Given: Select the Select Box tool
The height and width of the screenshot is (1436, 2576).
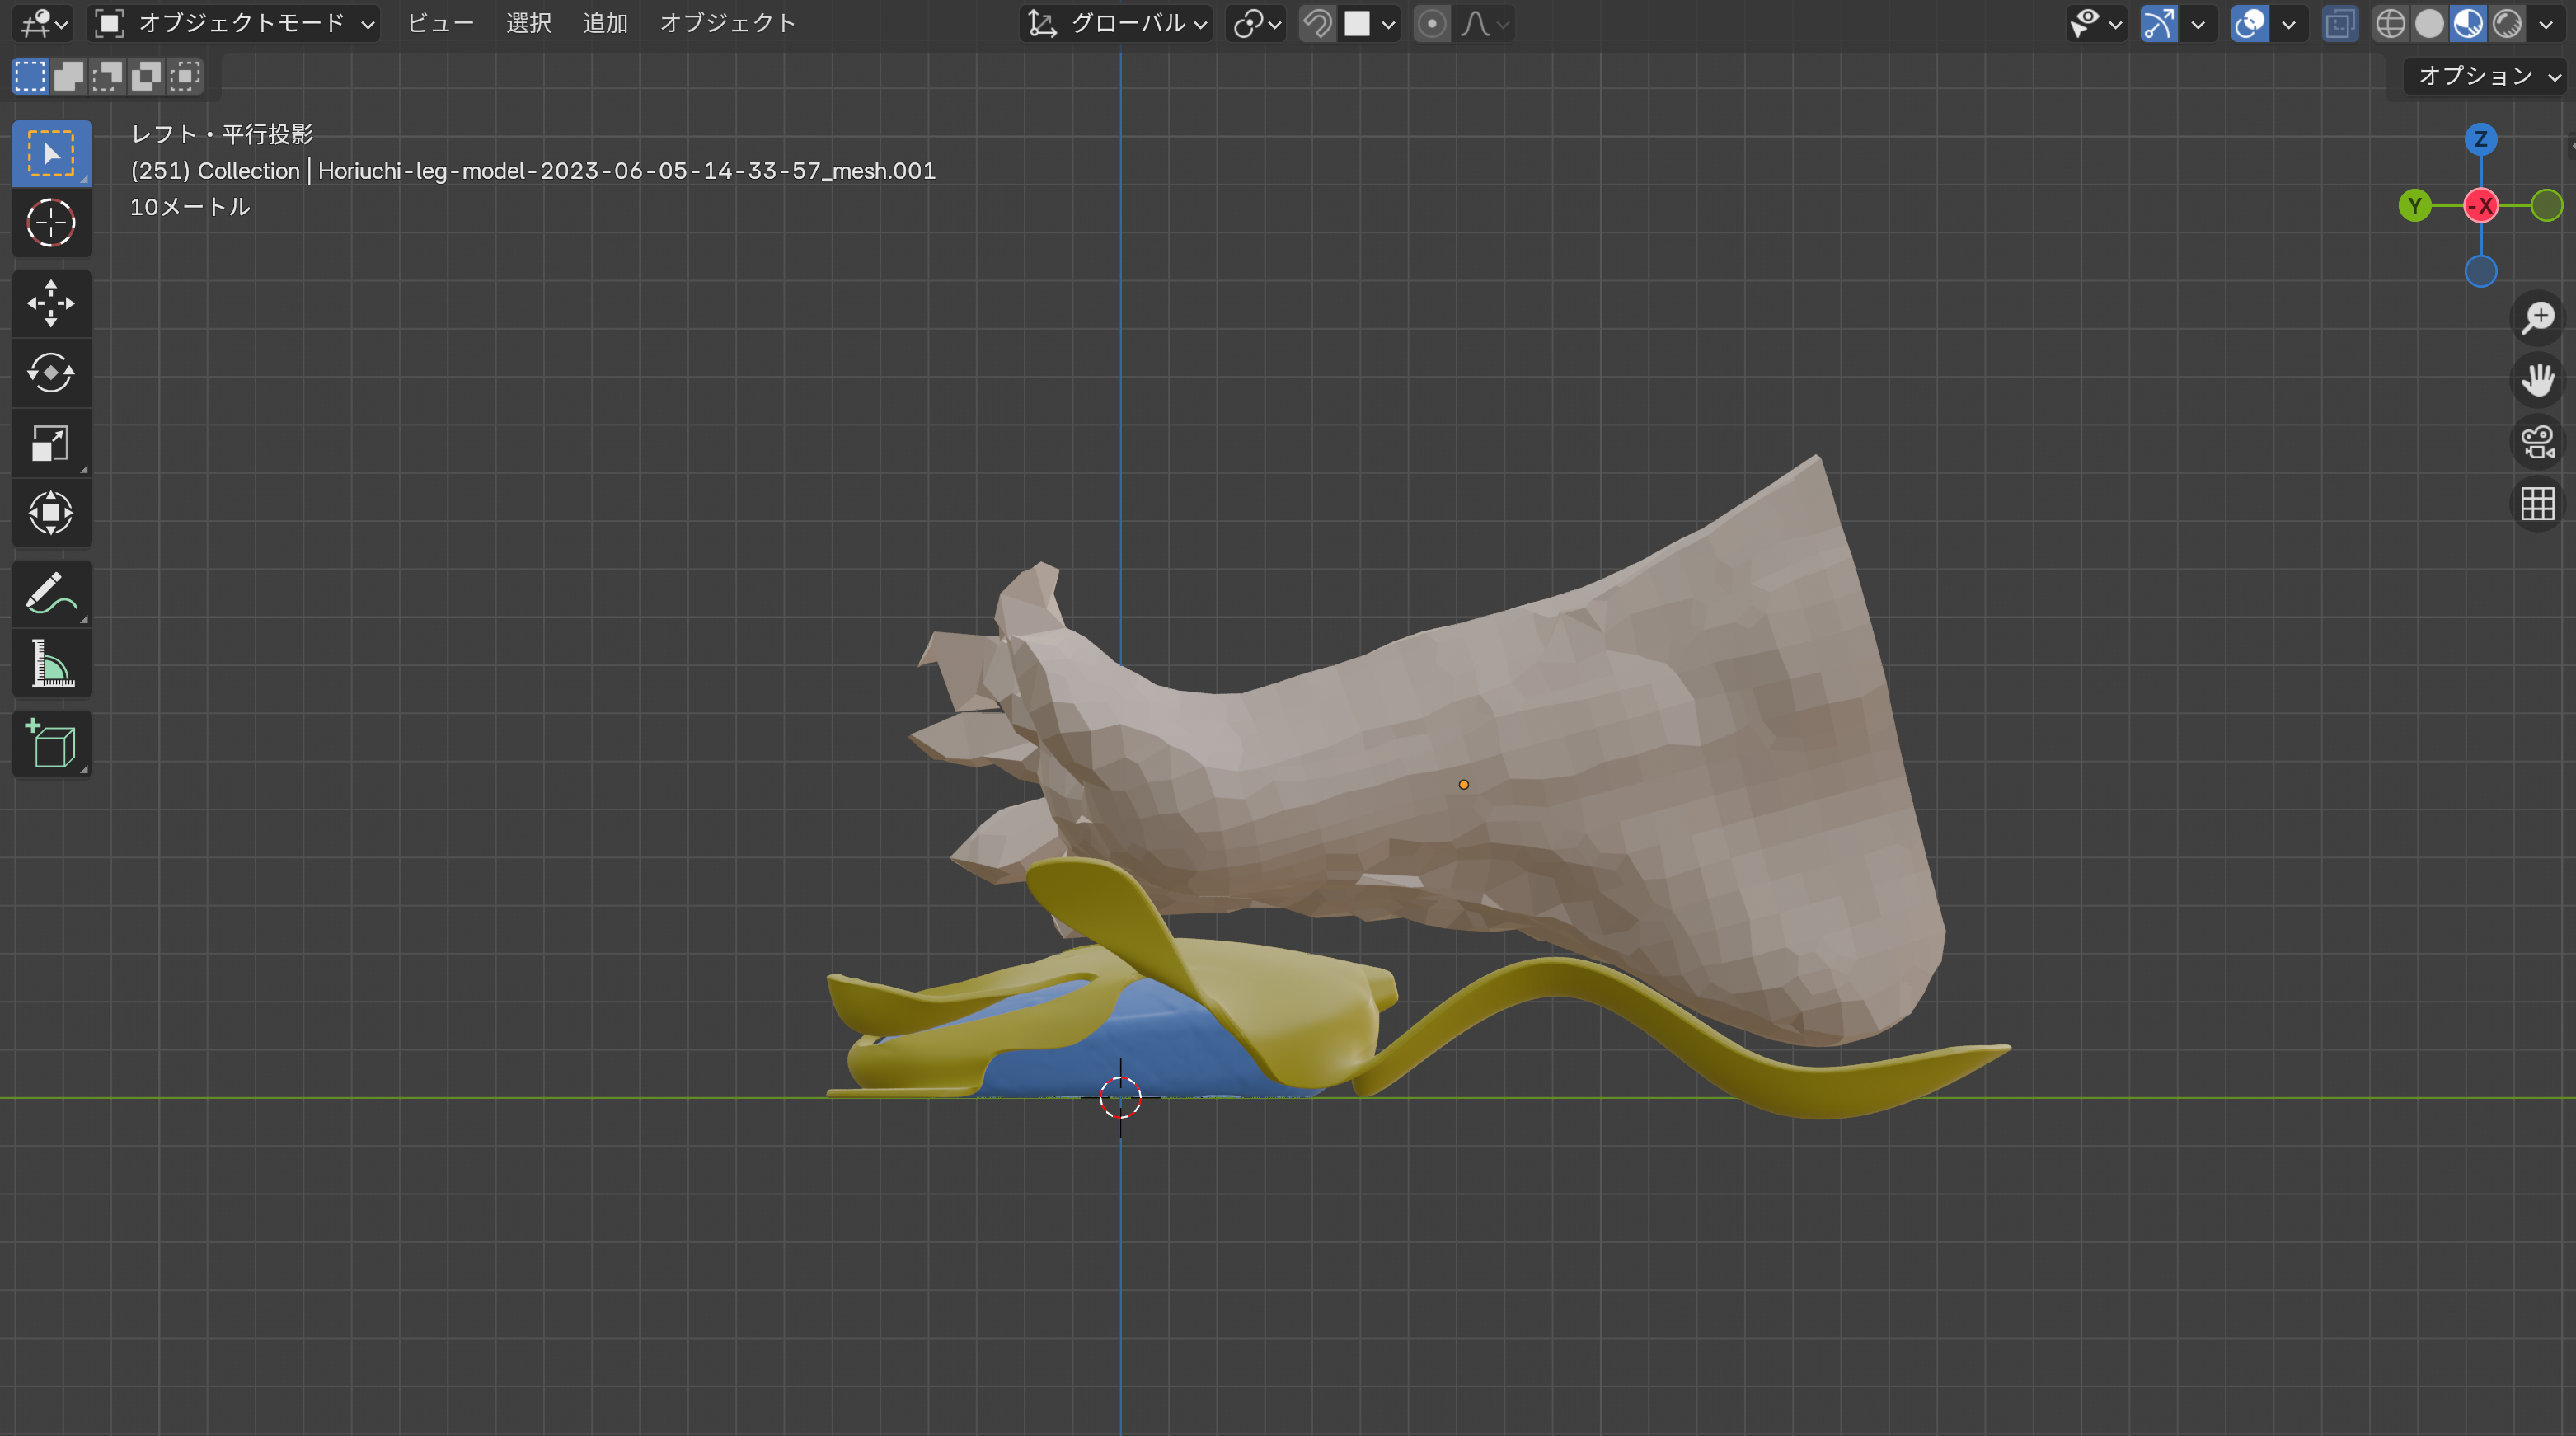Looking at the screenshot, I should tap(51, 154).
